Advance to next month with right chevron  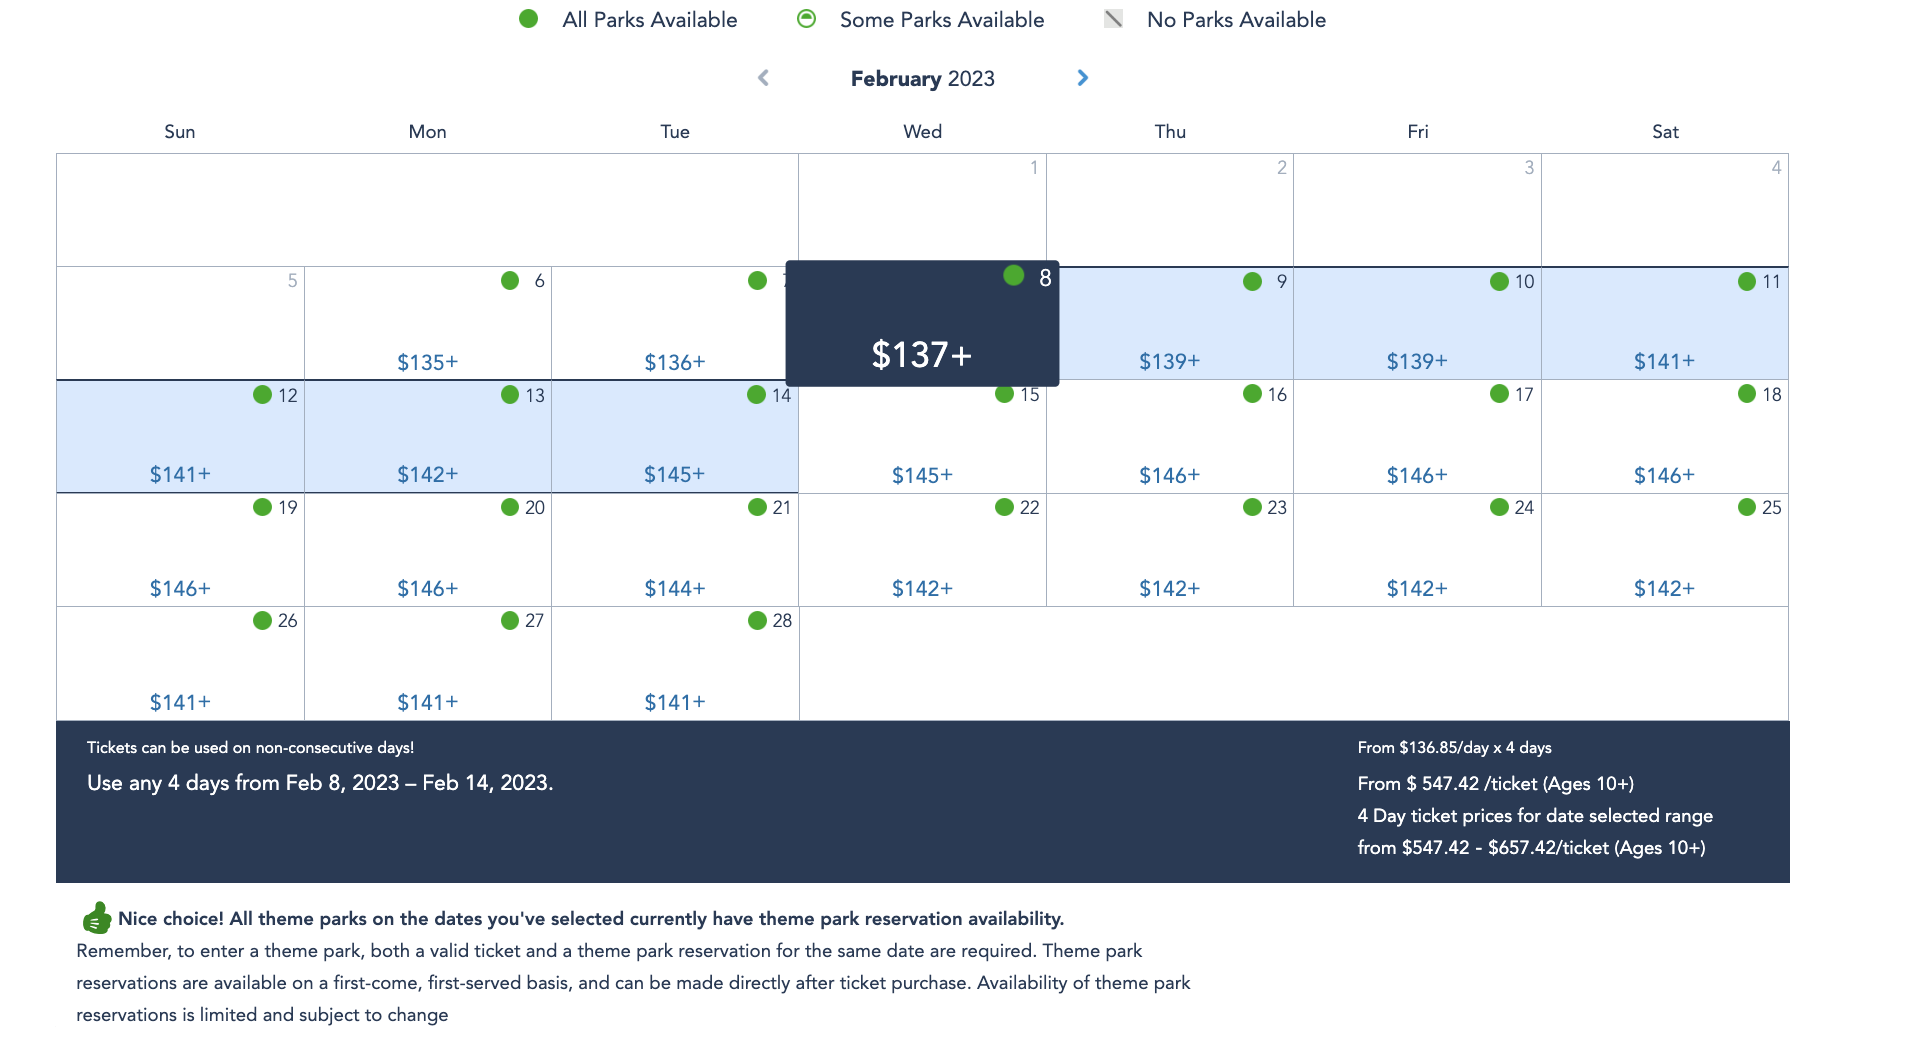click(x=1082, y=78)
